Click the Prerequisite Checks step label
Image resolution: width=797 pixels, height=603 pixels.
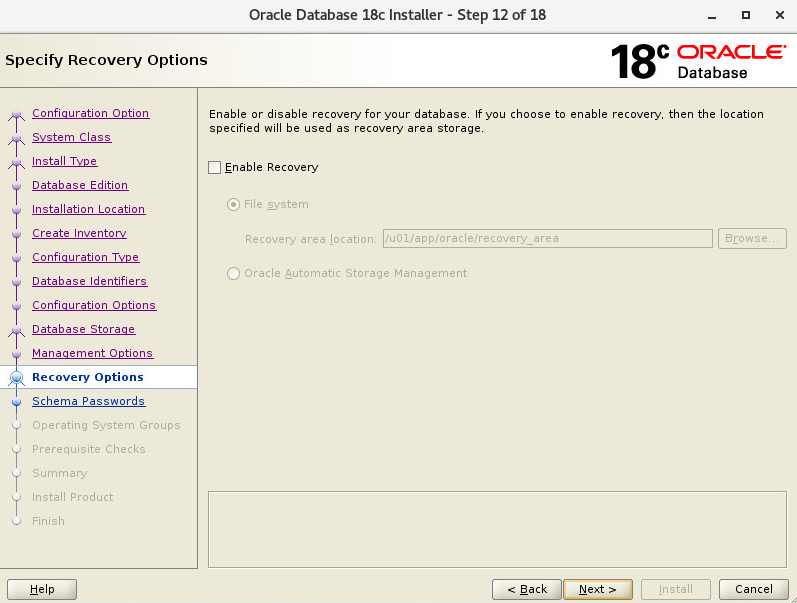click(x=89, y=449)
